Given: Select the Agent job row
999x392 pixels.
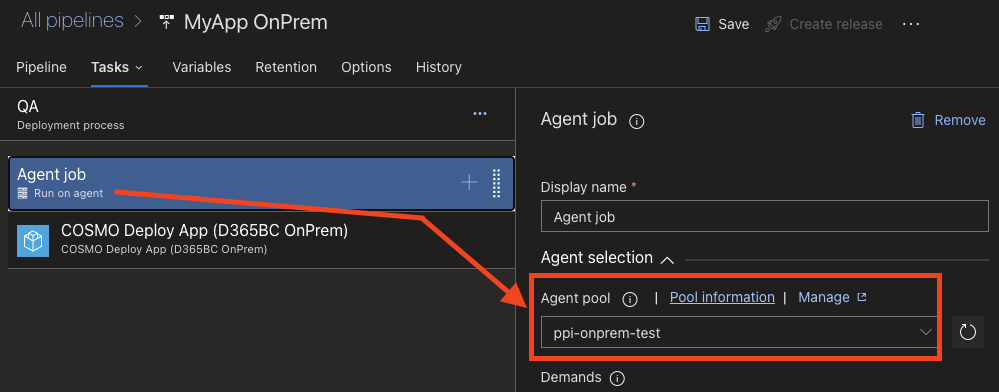Looking at the screenshot, I should point(261,184).
